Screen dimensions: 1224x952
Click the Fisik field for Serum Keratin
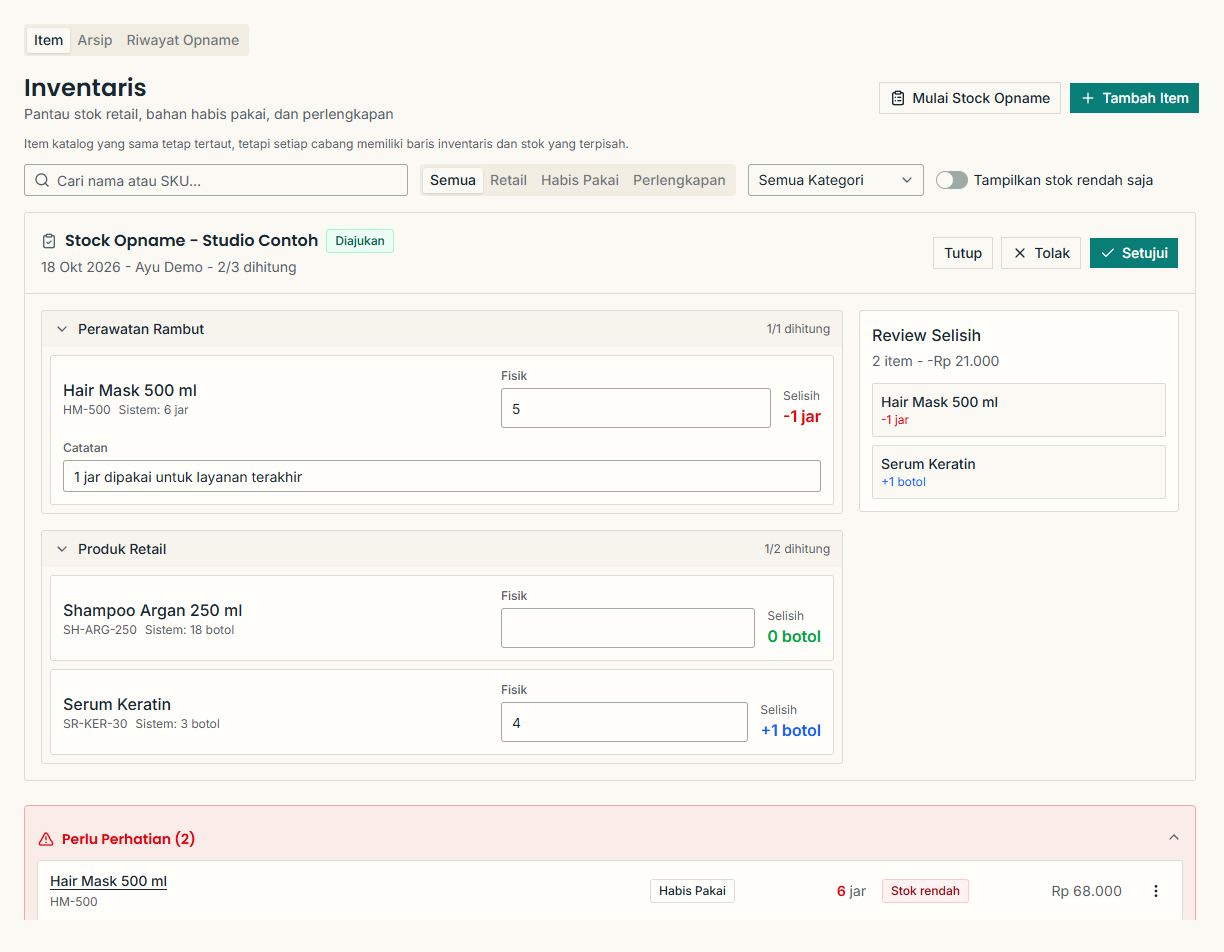click(x=624, y=722)
